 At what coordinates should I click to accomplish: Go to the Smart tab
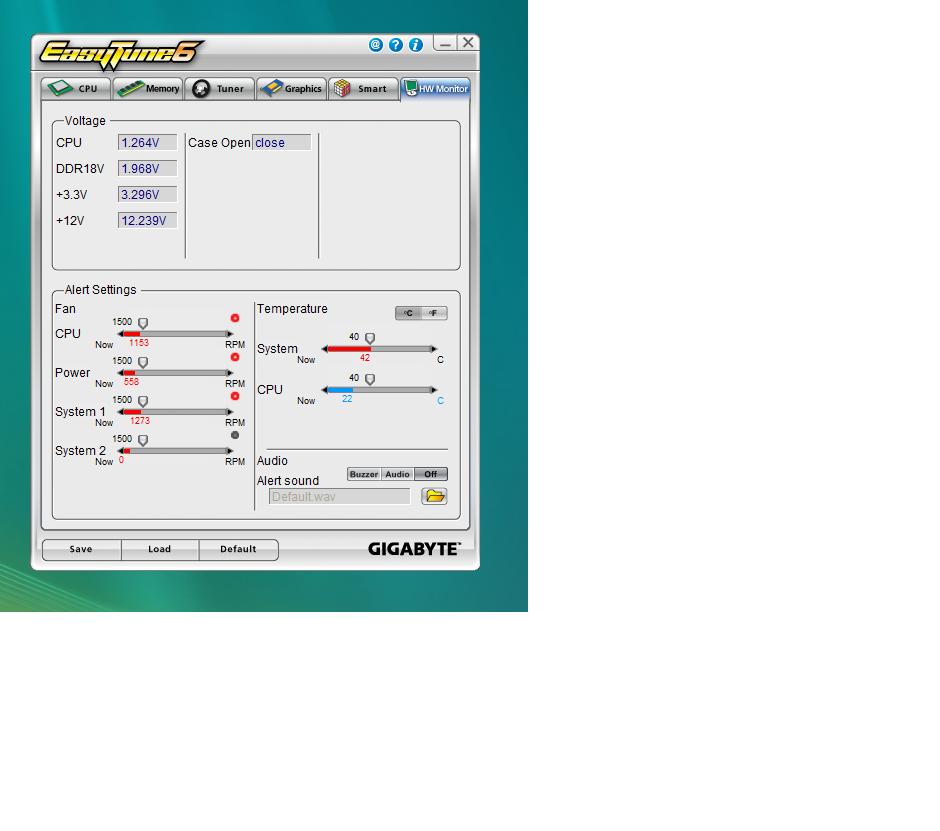(363, 89)
